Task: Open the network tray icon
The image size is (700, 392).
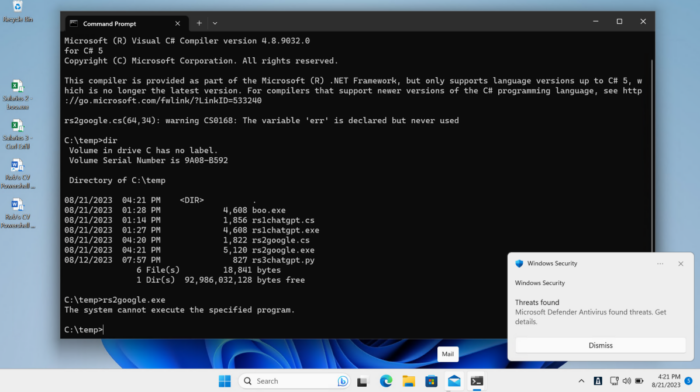Action: [x=614, y=381]
